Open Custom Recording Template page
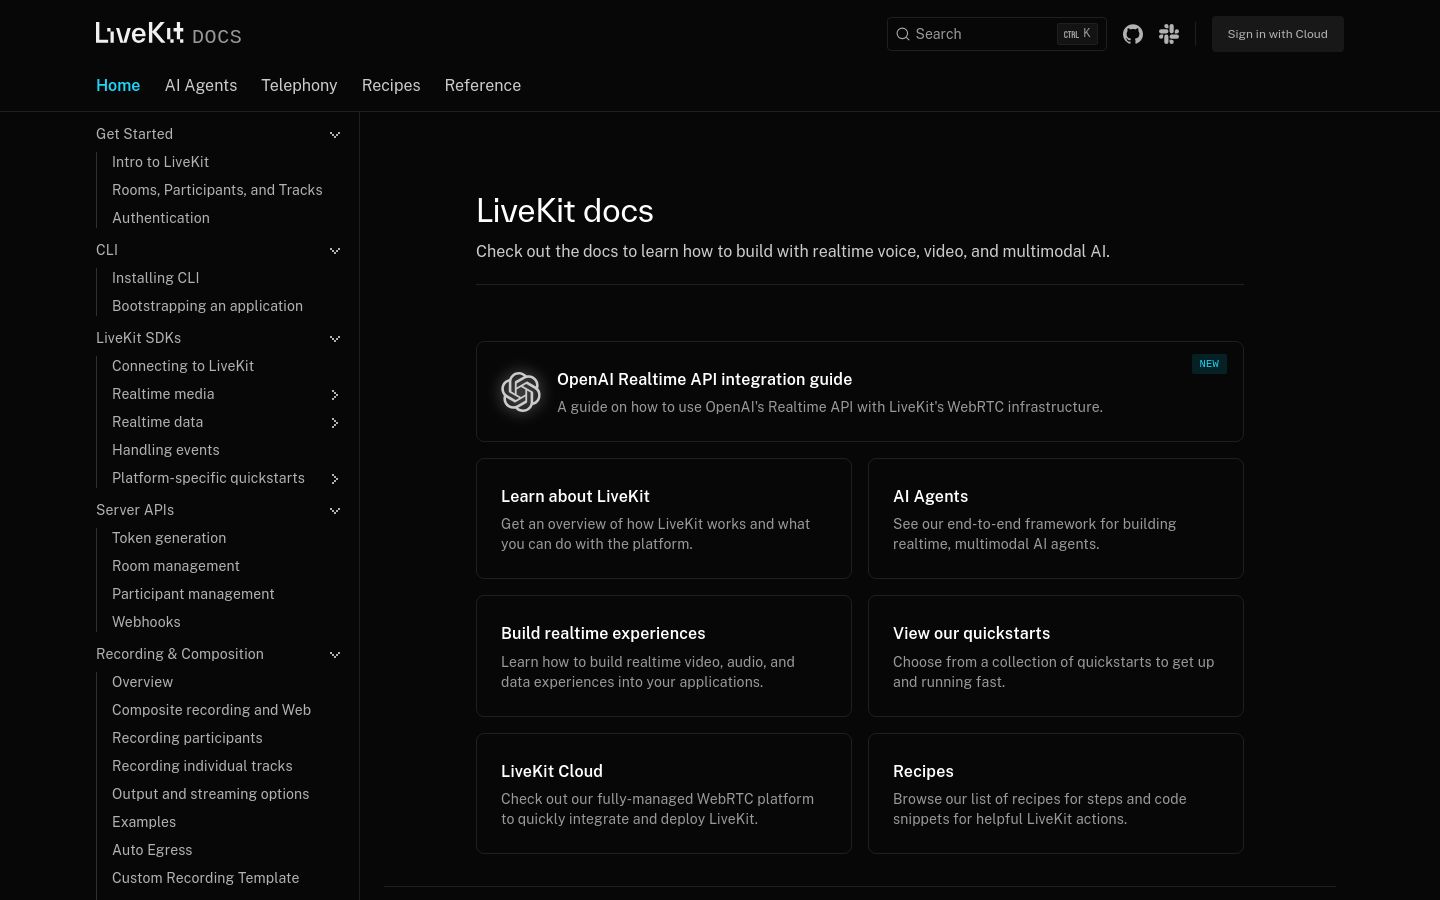Viewport: 1440px width, 900px height. (x=206, y=878)
